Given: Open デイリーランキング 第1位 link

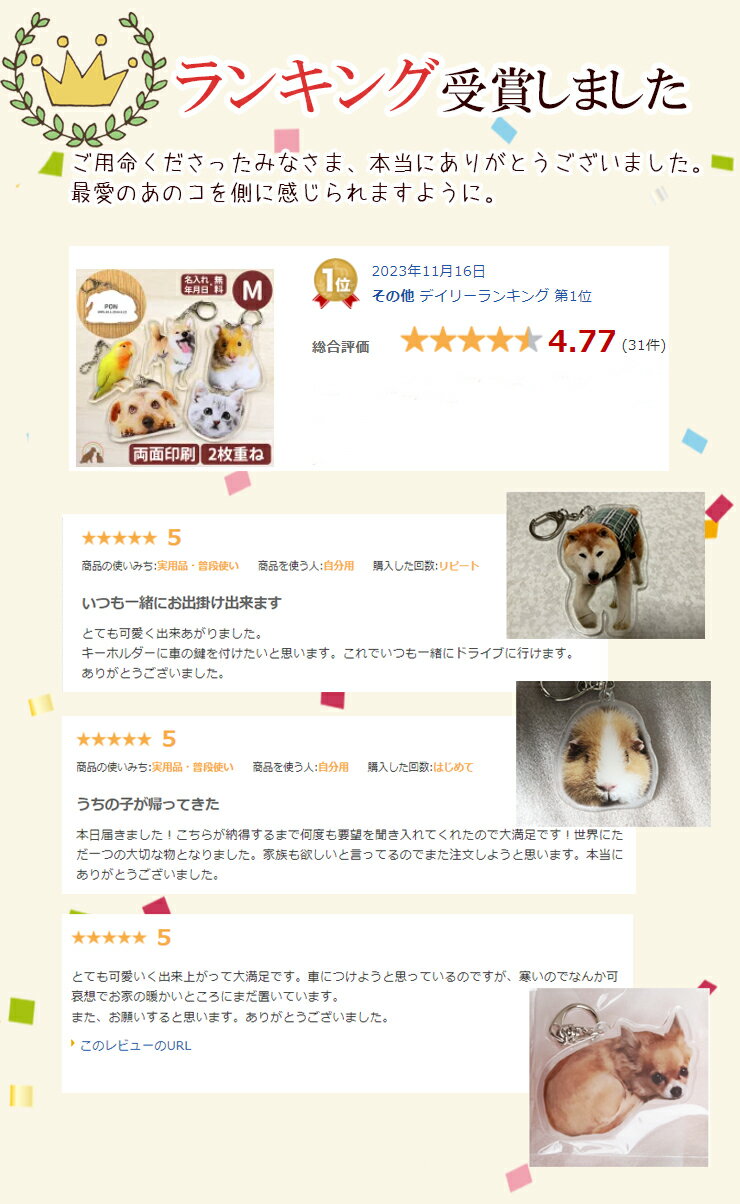Looking at the screenshot, I should (505, 295).
